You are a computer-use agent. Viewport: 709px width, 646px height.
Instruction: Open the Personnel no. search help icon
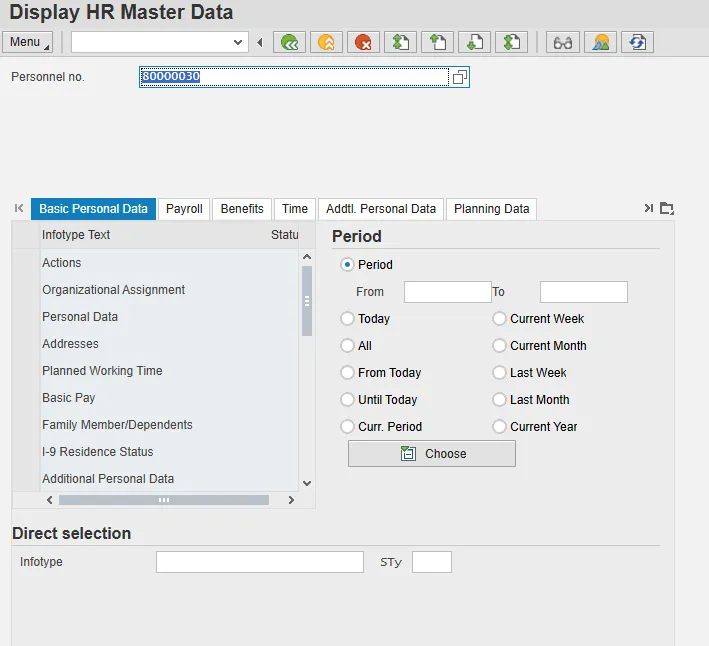[459, 77]
